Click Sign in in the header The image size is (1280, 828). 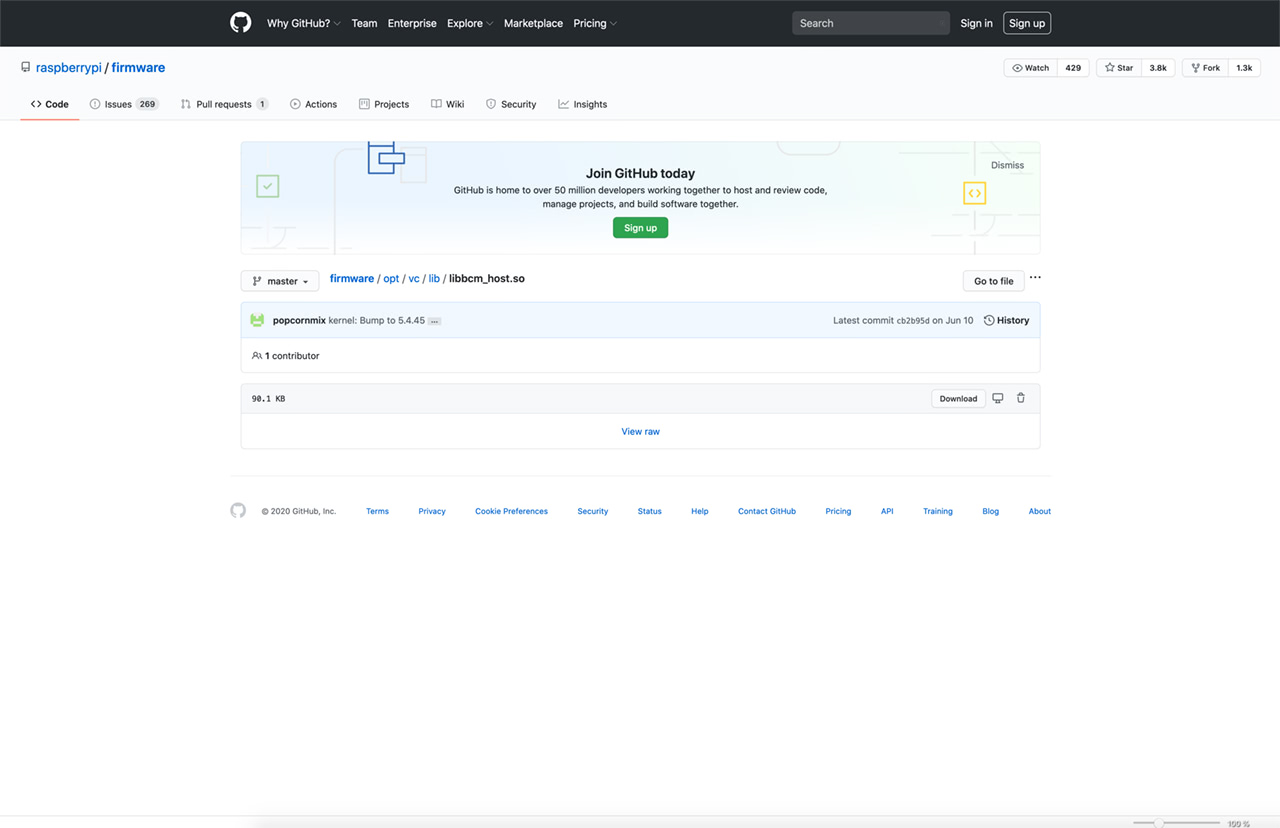coord(976,23)
